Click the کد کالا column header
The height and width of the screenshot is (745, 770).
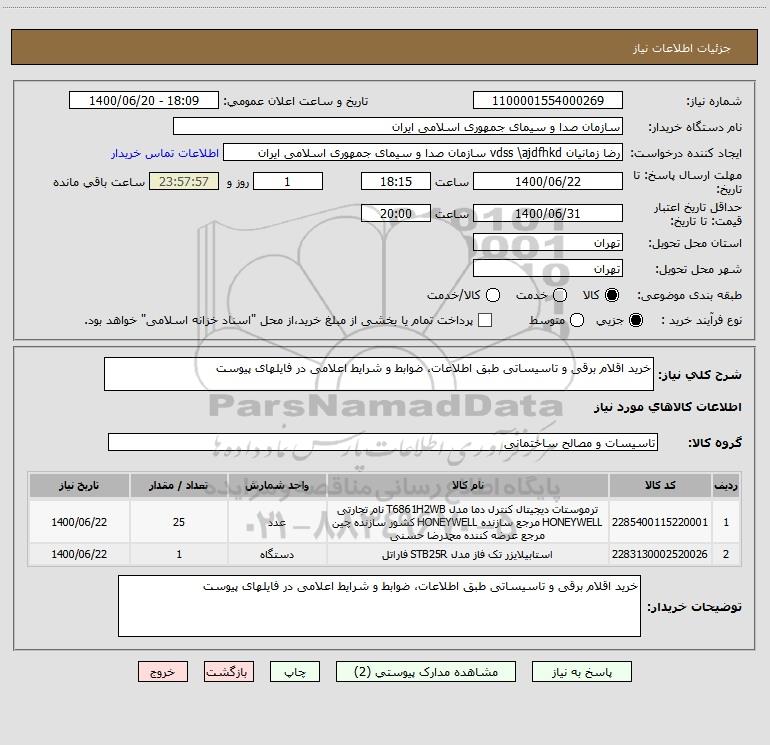click(660, 485)
